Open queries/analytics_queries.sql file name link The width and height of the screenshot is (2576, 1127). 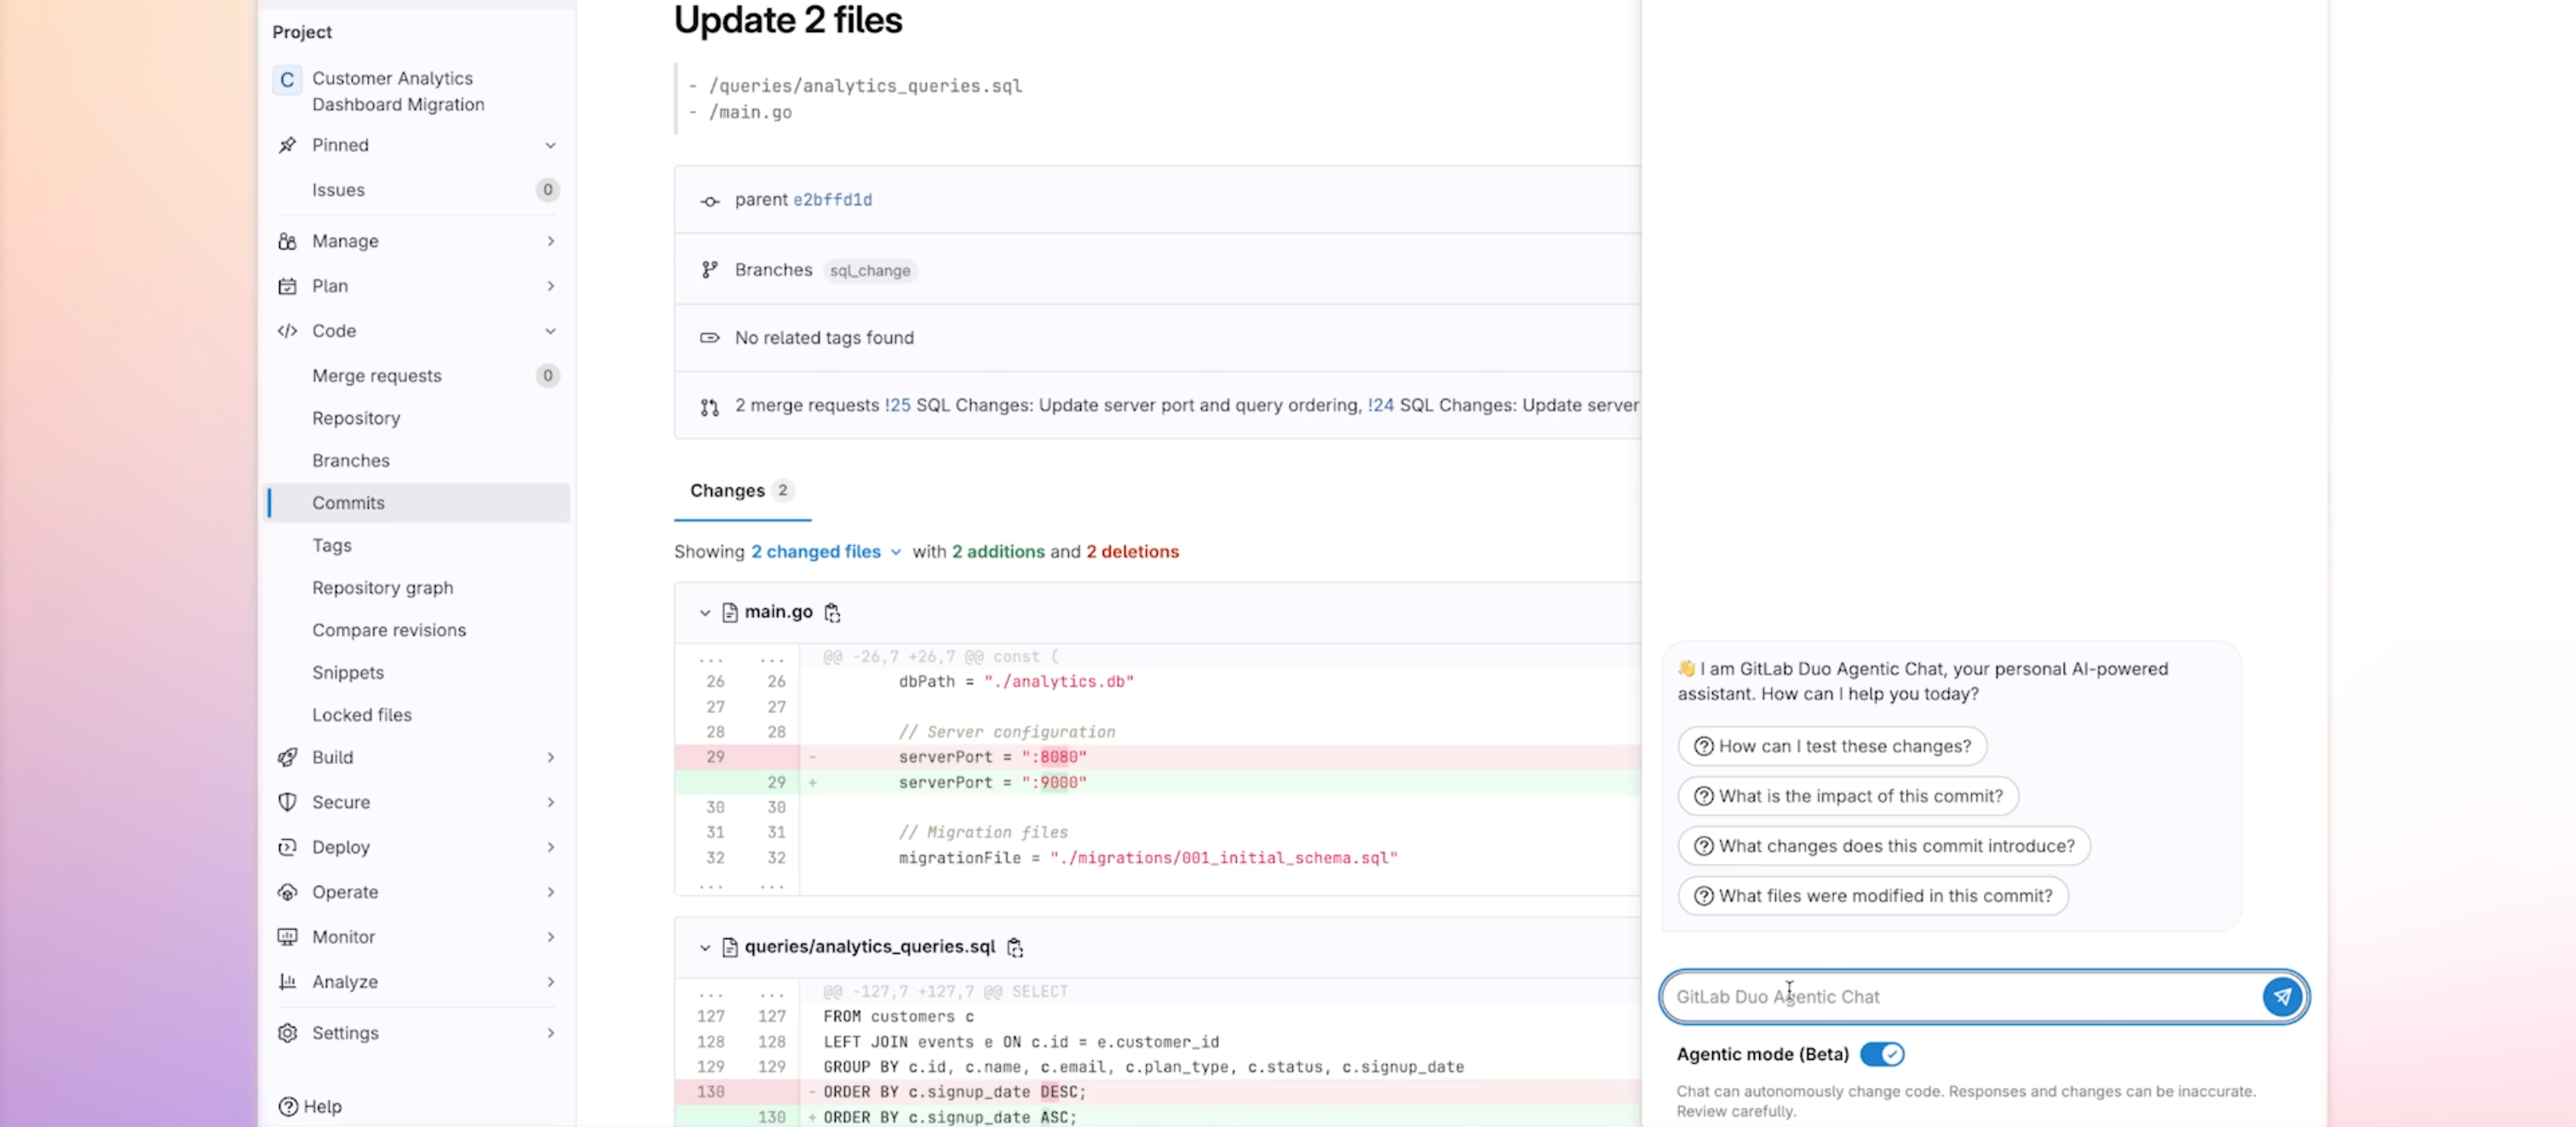tap(870, 947)
